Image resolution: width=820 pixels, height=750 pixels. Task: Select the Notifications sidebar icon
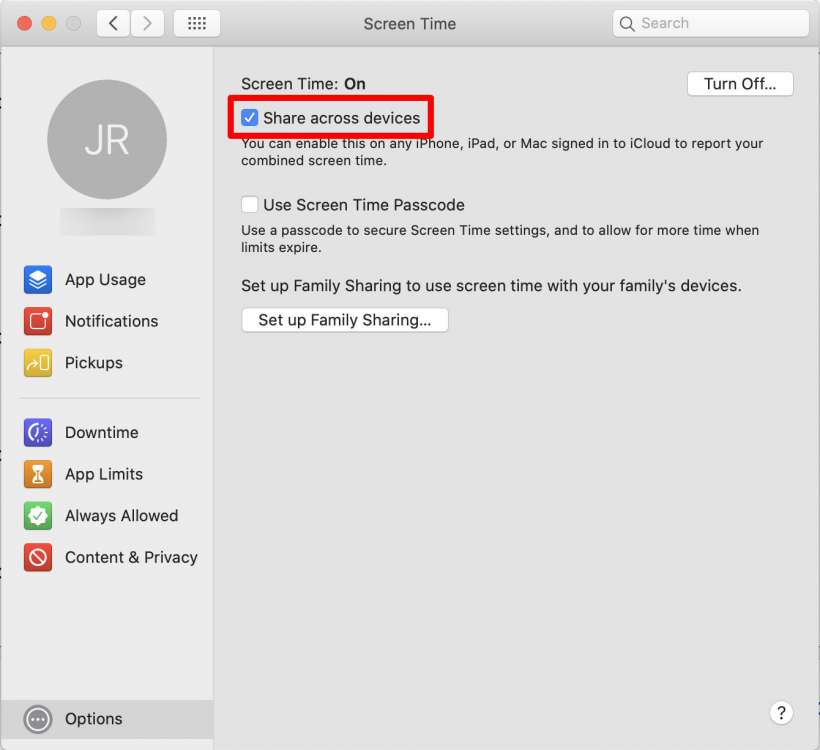click(38, 321)
